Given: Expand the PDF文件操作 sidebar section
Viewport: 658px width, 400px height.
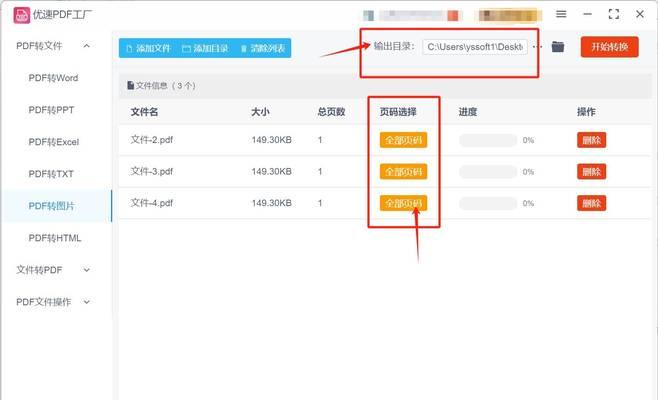Looking at the screenshot, I should [86, 302].
